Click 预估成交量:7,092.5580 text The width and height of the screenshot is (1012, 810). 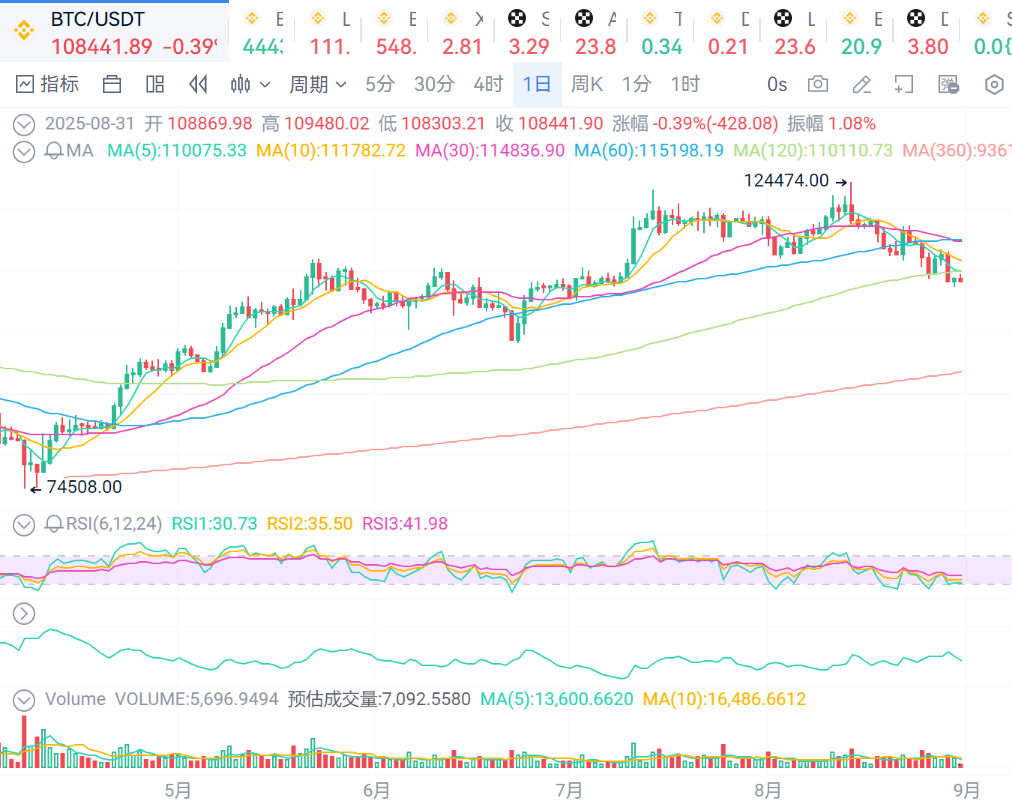379,699
